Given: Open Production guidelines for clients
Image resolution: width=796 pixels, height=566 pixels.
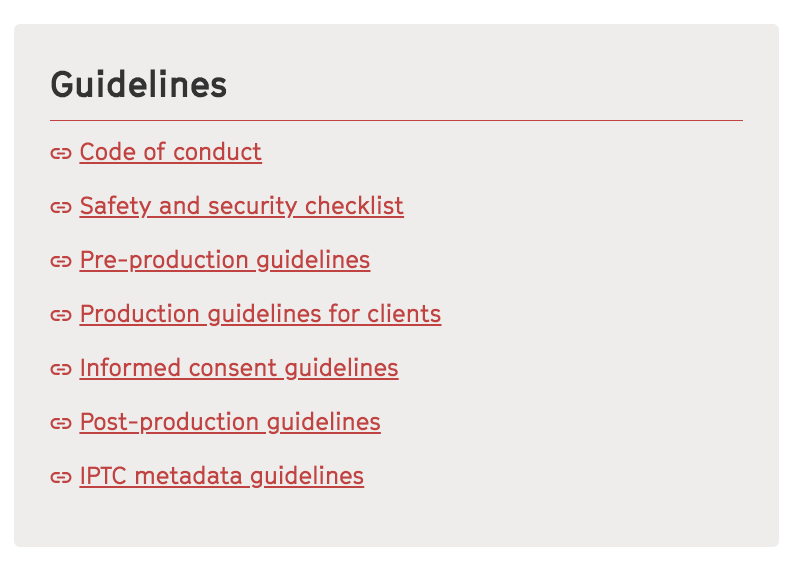Looking at the screenshot, I should [x=260, y=314].
